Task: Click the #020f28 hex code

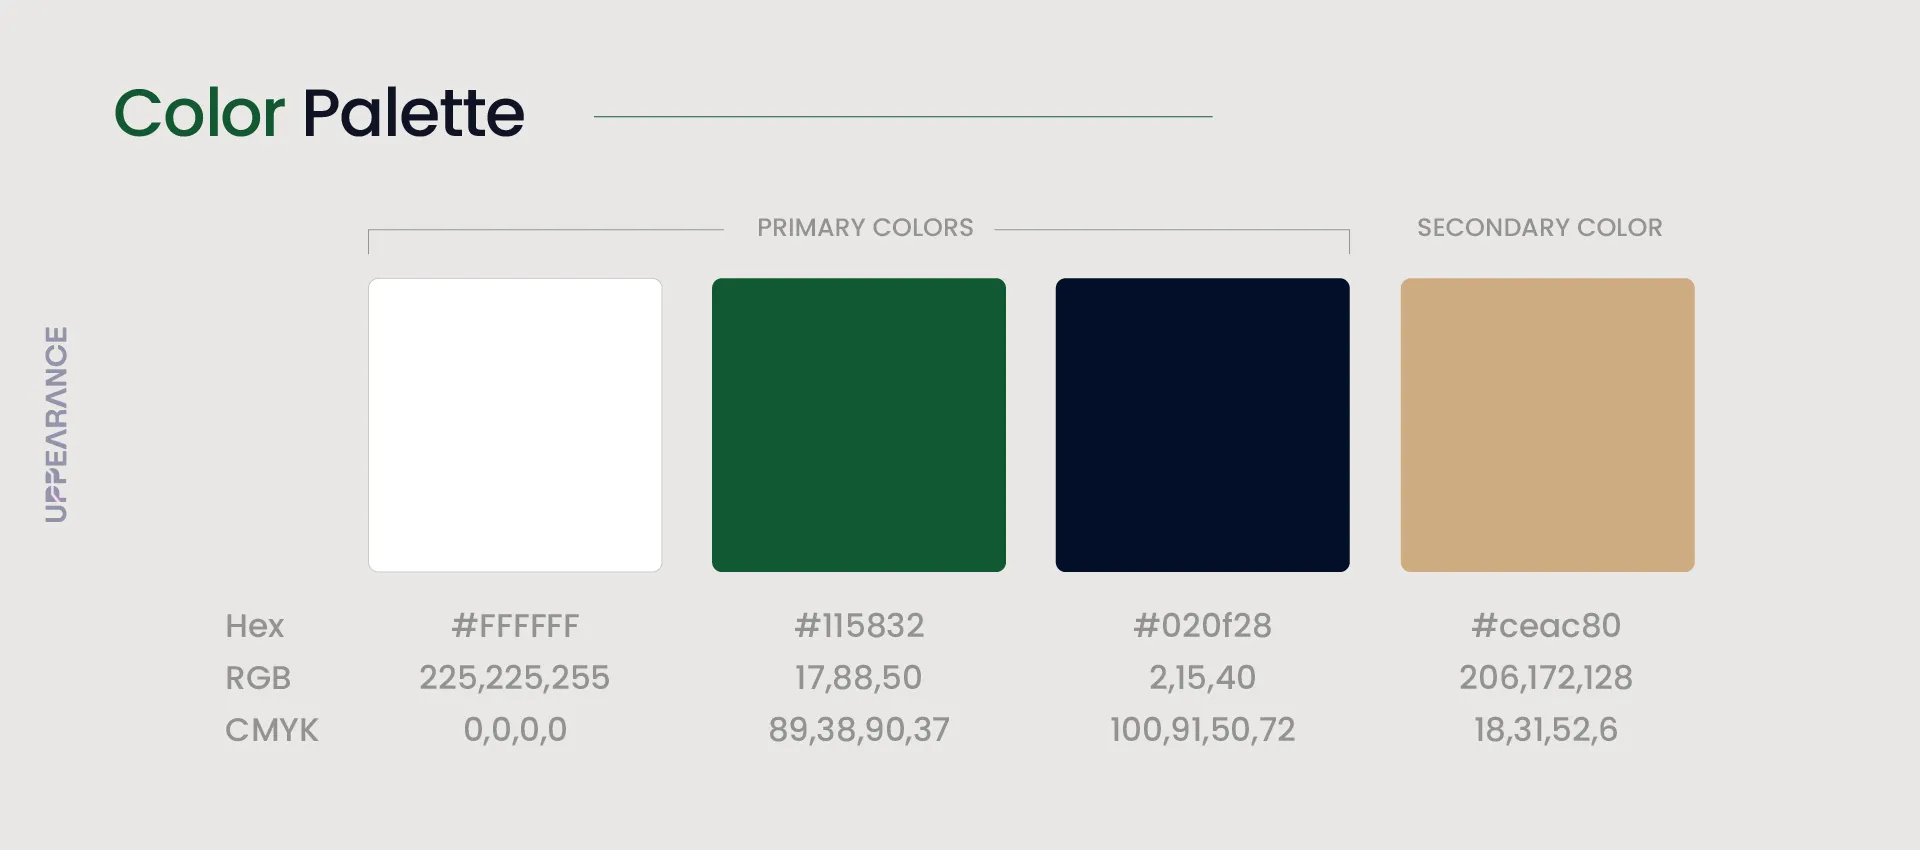Action: point(1202,626)
